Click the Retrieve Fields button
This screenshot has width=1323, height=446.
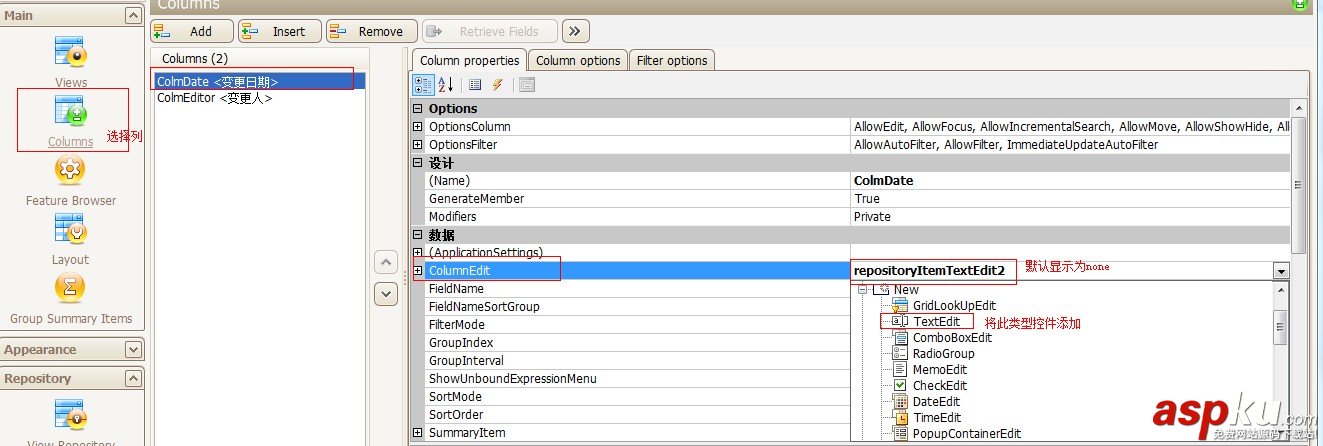[490, 31]
